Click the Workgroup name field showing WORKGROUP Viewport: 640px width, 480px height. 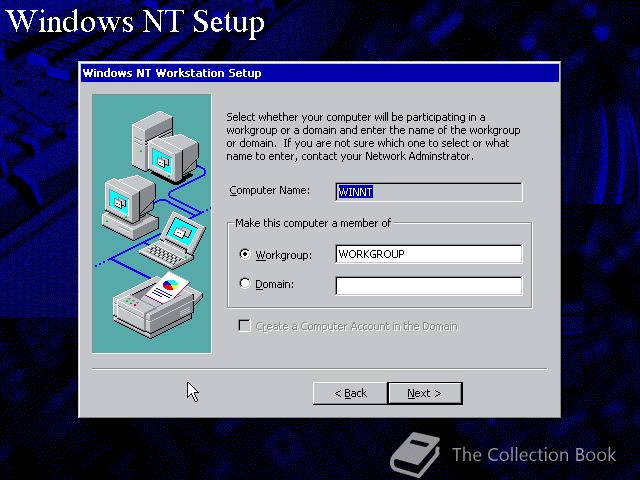click(x=429, y=254)
